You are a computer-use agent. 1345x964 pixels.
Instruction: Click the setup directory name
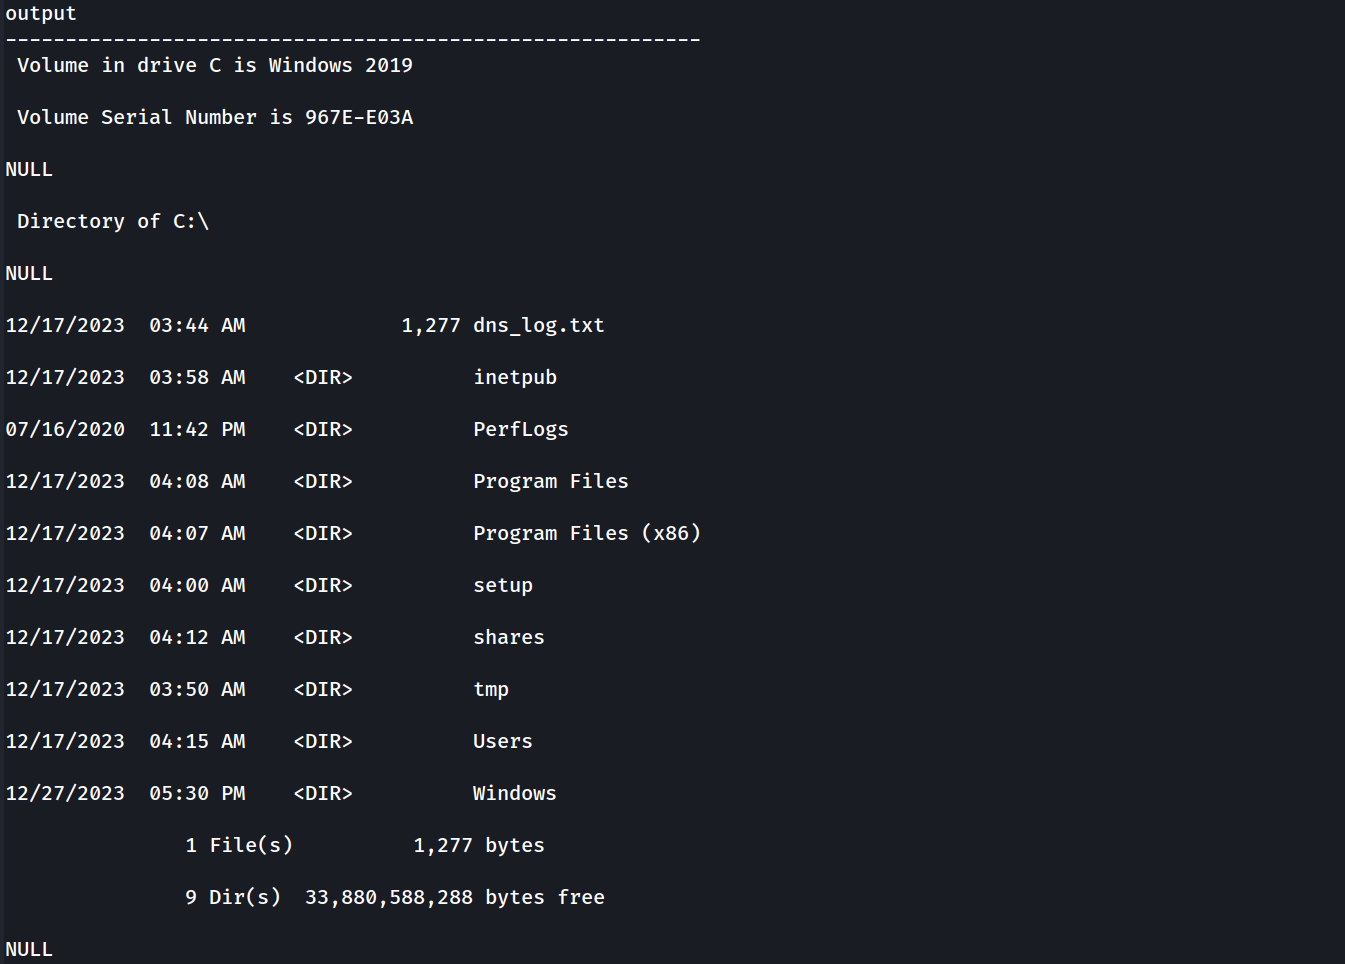(502, 586)
